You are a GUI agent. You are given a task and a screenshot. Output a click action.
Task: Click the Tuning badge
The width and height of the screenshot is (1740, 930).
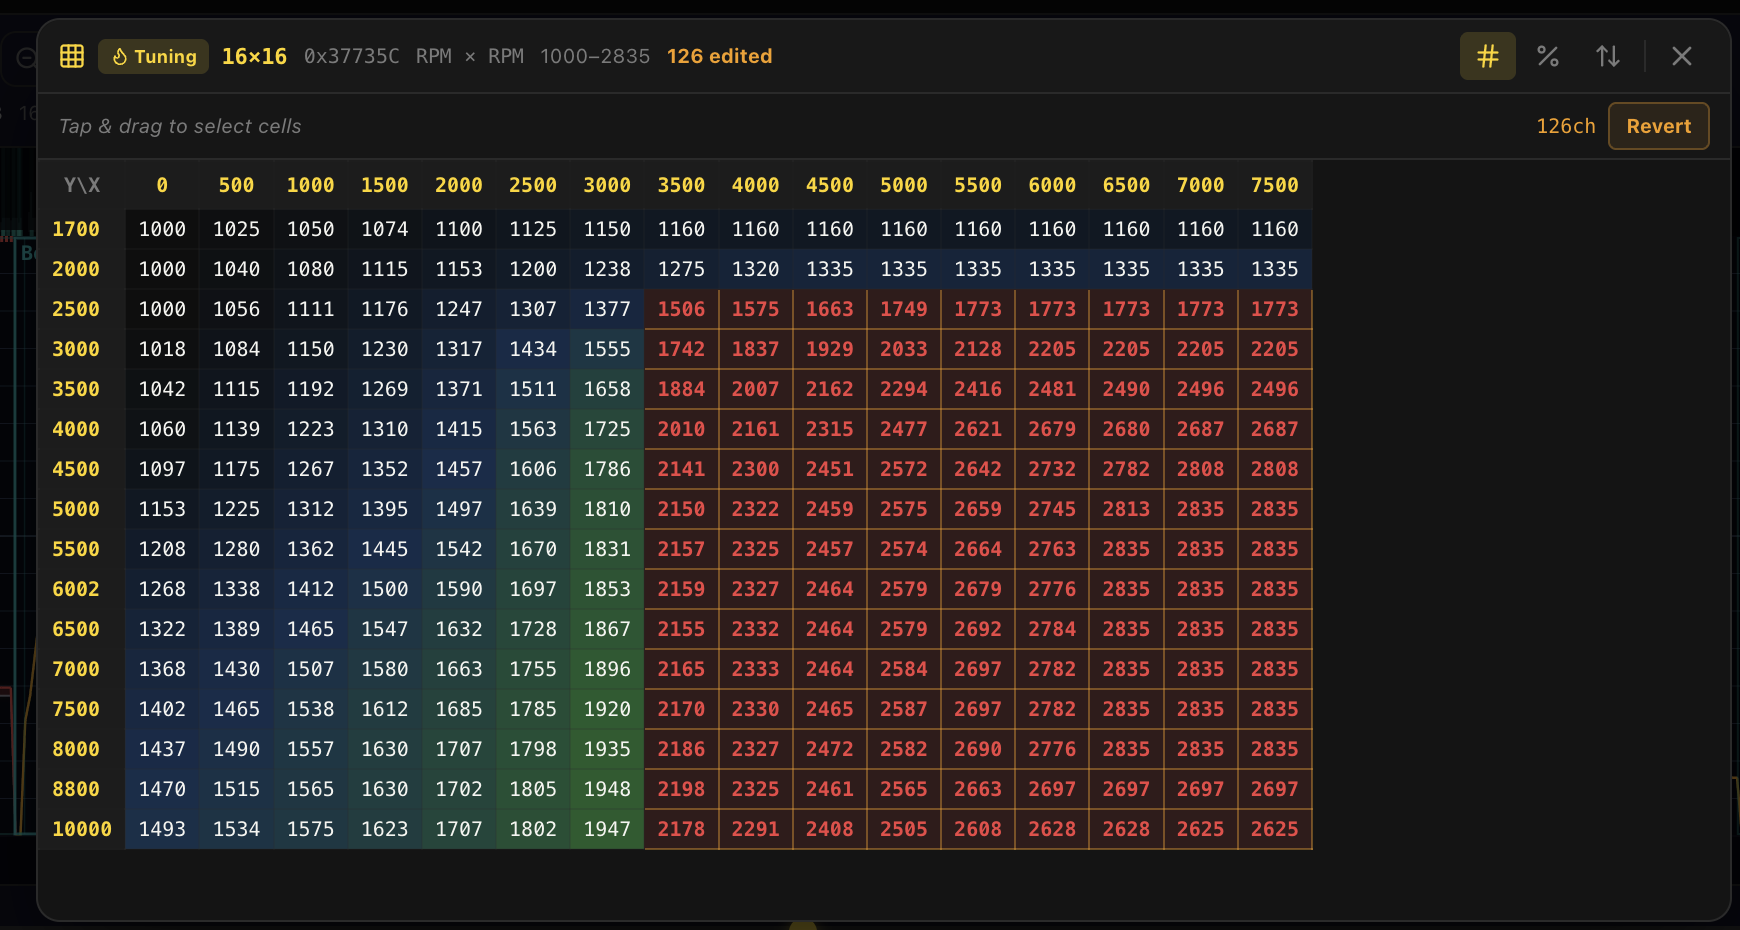[x=154, y=56]
